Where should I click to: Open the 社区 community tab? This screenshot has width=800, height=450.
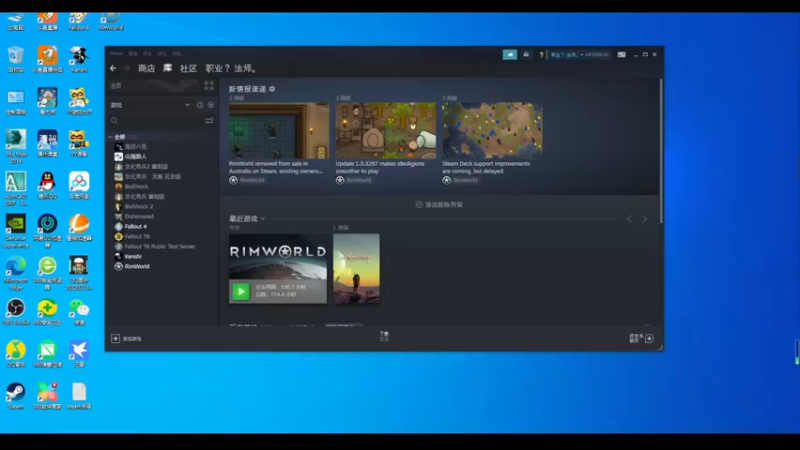click(188, 68)
